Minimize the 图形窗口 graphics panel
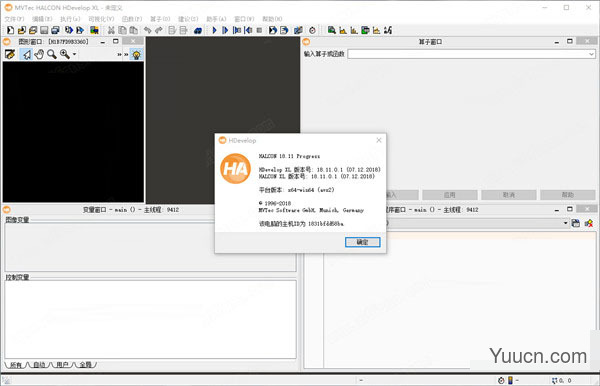The width and height of the screenshot is (600, 386). point(103,41)
